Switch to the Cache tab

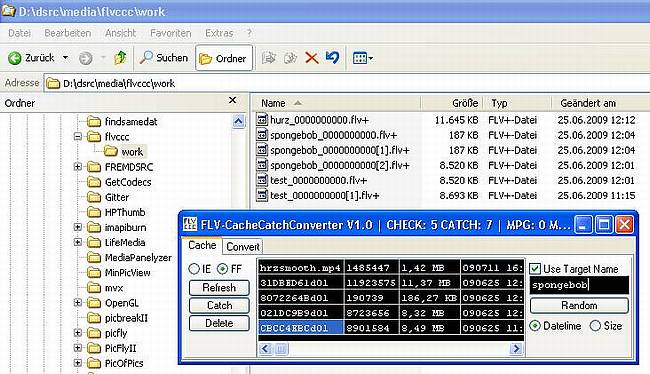point(202,245)
